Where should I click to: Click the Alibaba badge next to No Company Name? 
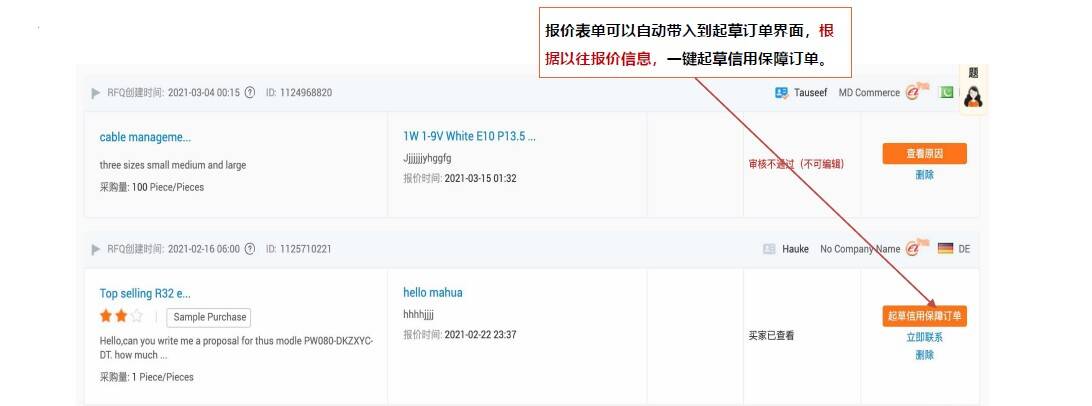[x=917, y=247]
